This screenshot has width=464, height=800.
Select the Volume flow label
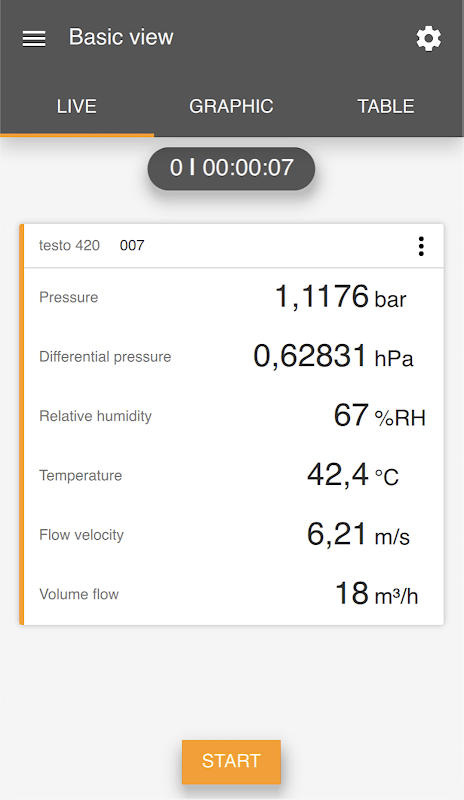pyautogui.click(x=79, y=594)
